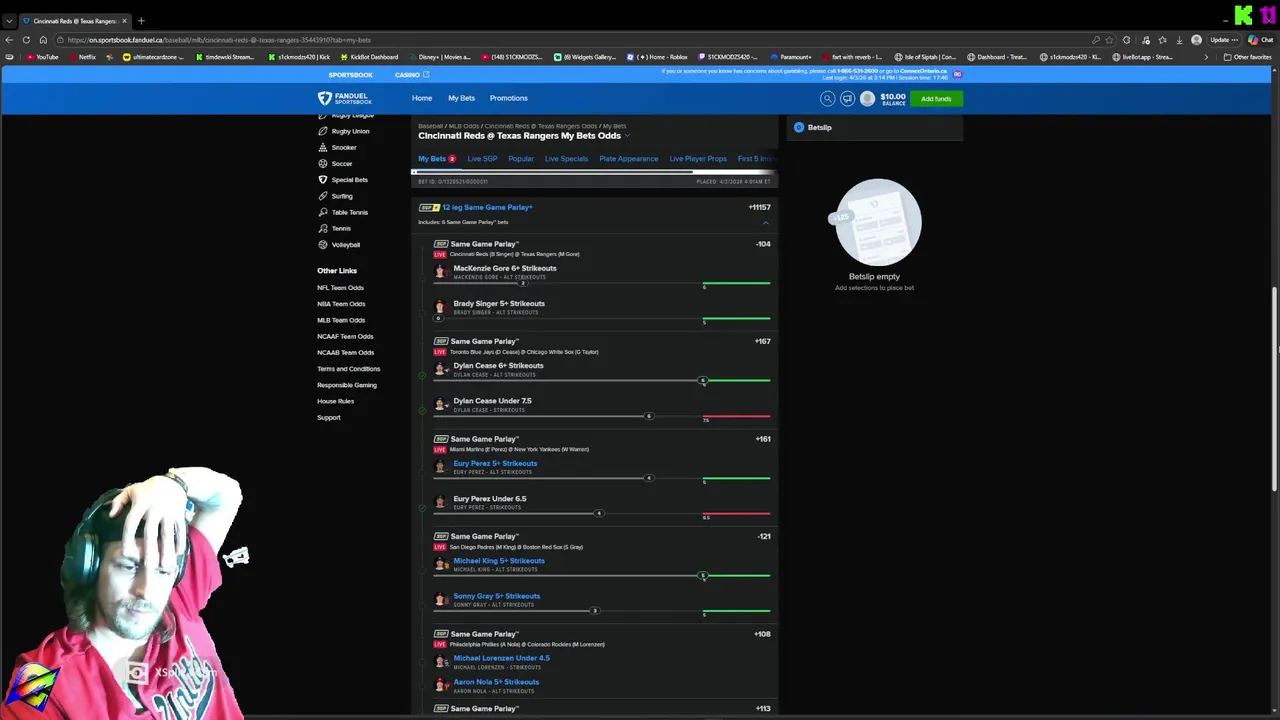Click MacKenzie Gore strikeouts progress bar
This screenshot has width=1280, height=720.
[x=602, y=284]
